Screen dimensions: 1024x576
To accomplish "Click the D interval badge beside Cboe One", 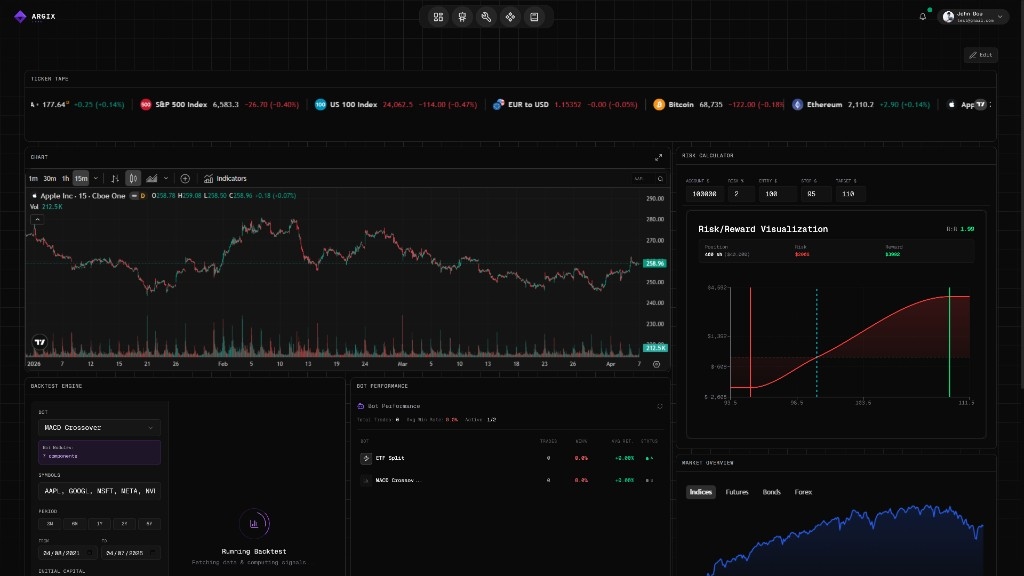I will click(143, 196).
